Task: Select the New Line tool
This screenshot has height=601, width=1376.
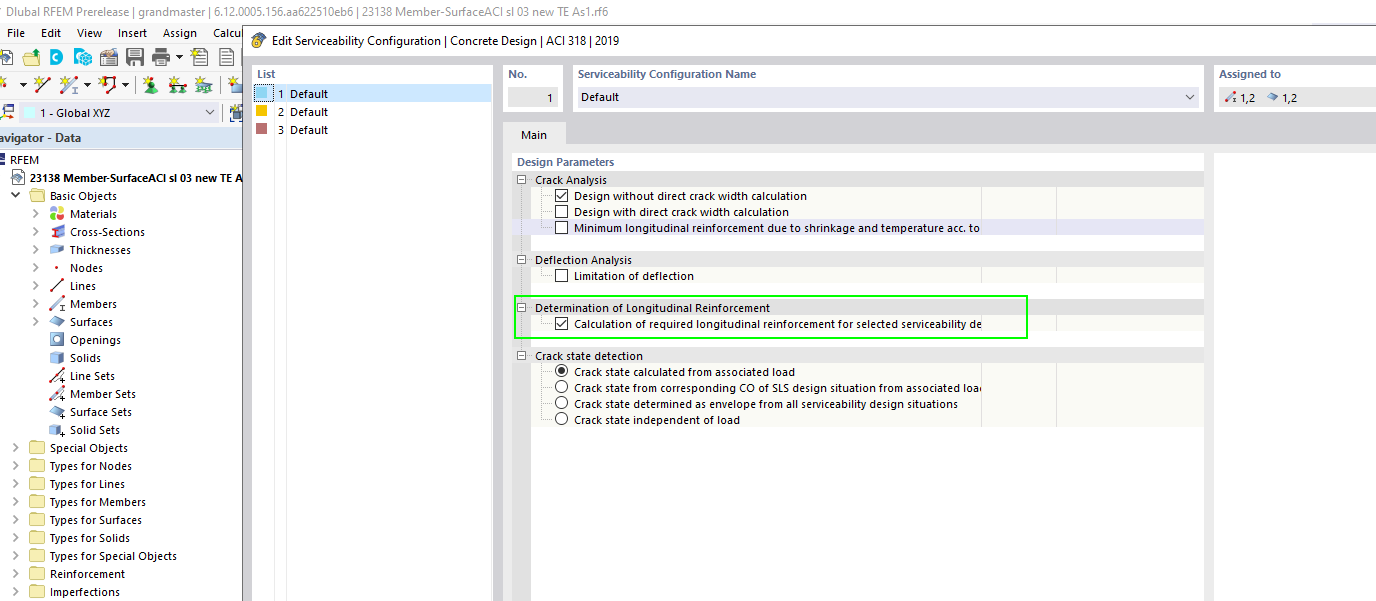Action: tap(42, 84)
